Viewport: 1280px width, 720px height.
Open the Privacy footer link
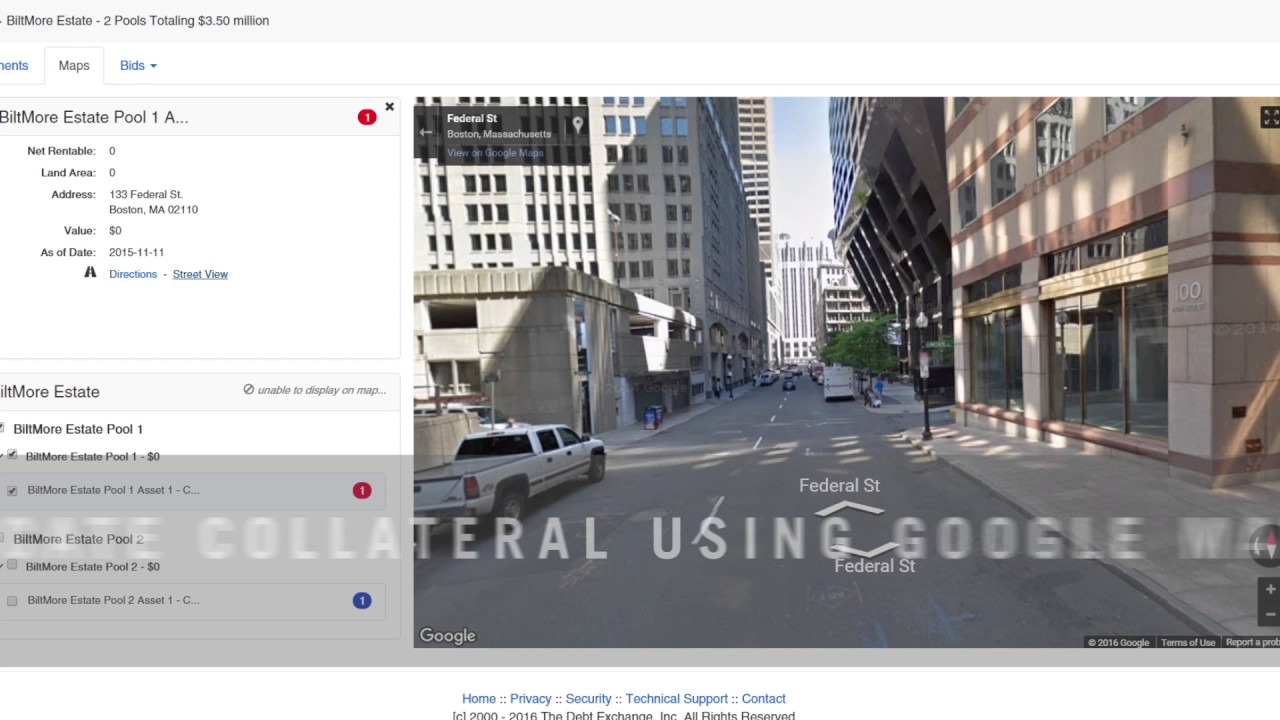click(531, 699)
